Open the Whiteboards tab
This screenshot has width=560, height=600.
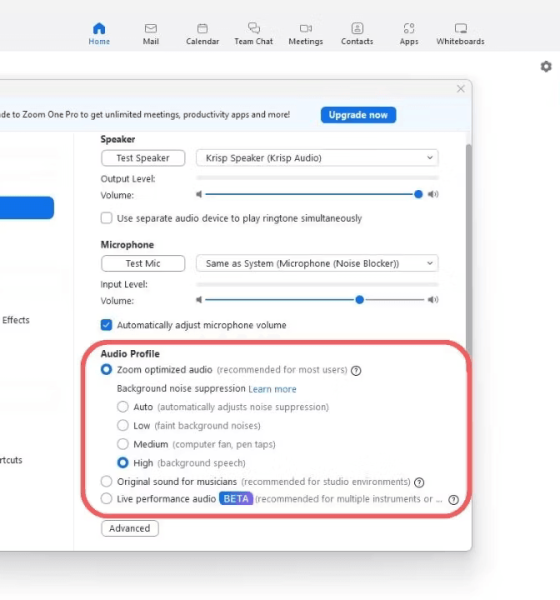[460, 34]
